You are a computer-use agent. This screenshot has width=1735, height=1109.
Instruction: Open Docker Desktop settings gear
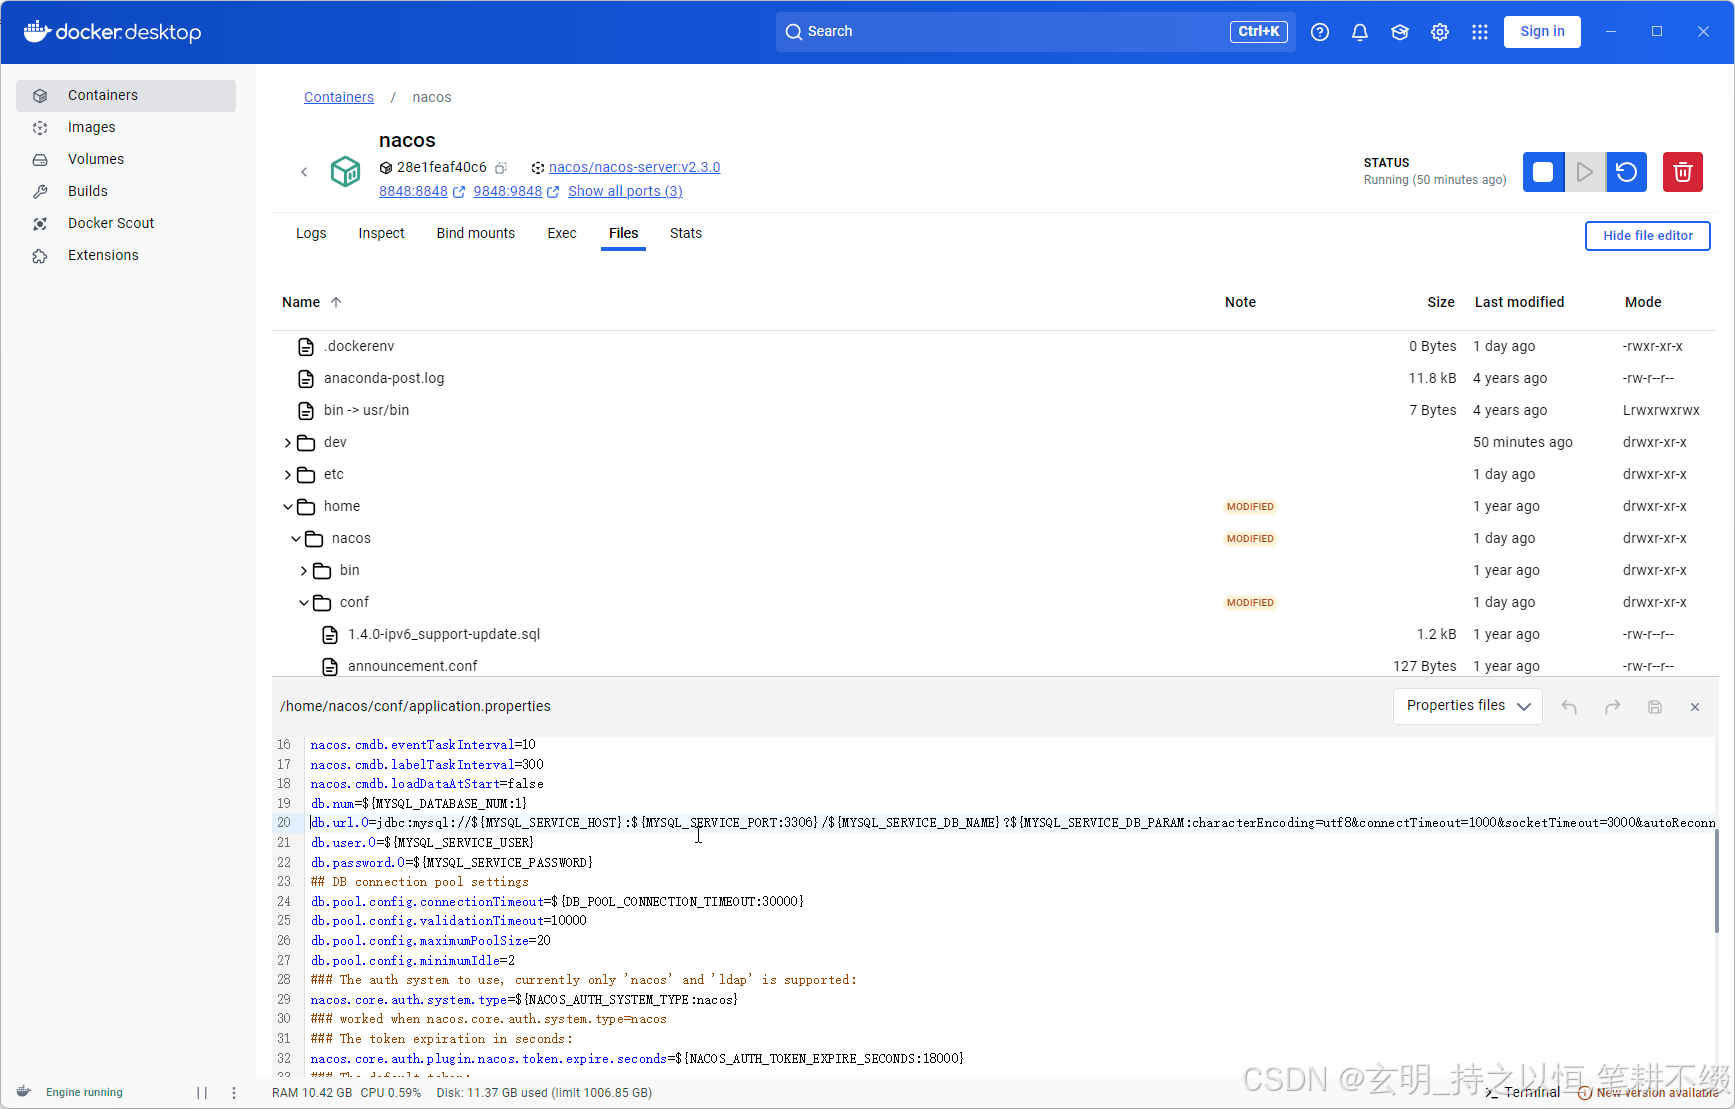pyautogui.click(x=1439, y=31)
